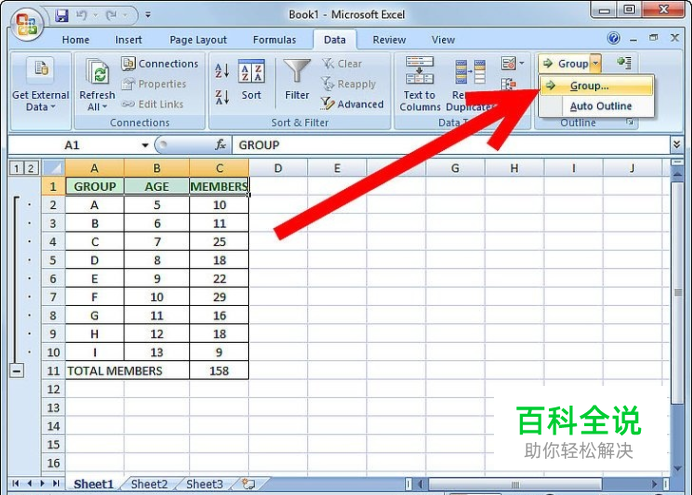Collapse outline group with minus button

click(x=16, y=371)
